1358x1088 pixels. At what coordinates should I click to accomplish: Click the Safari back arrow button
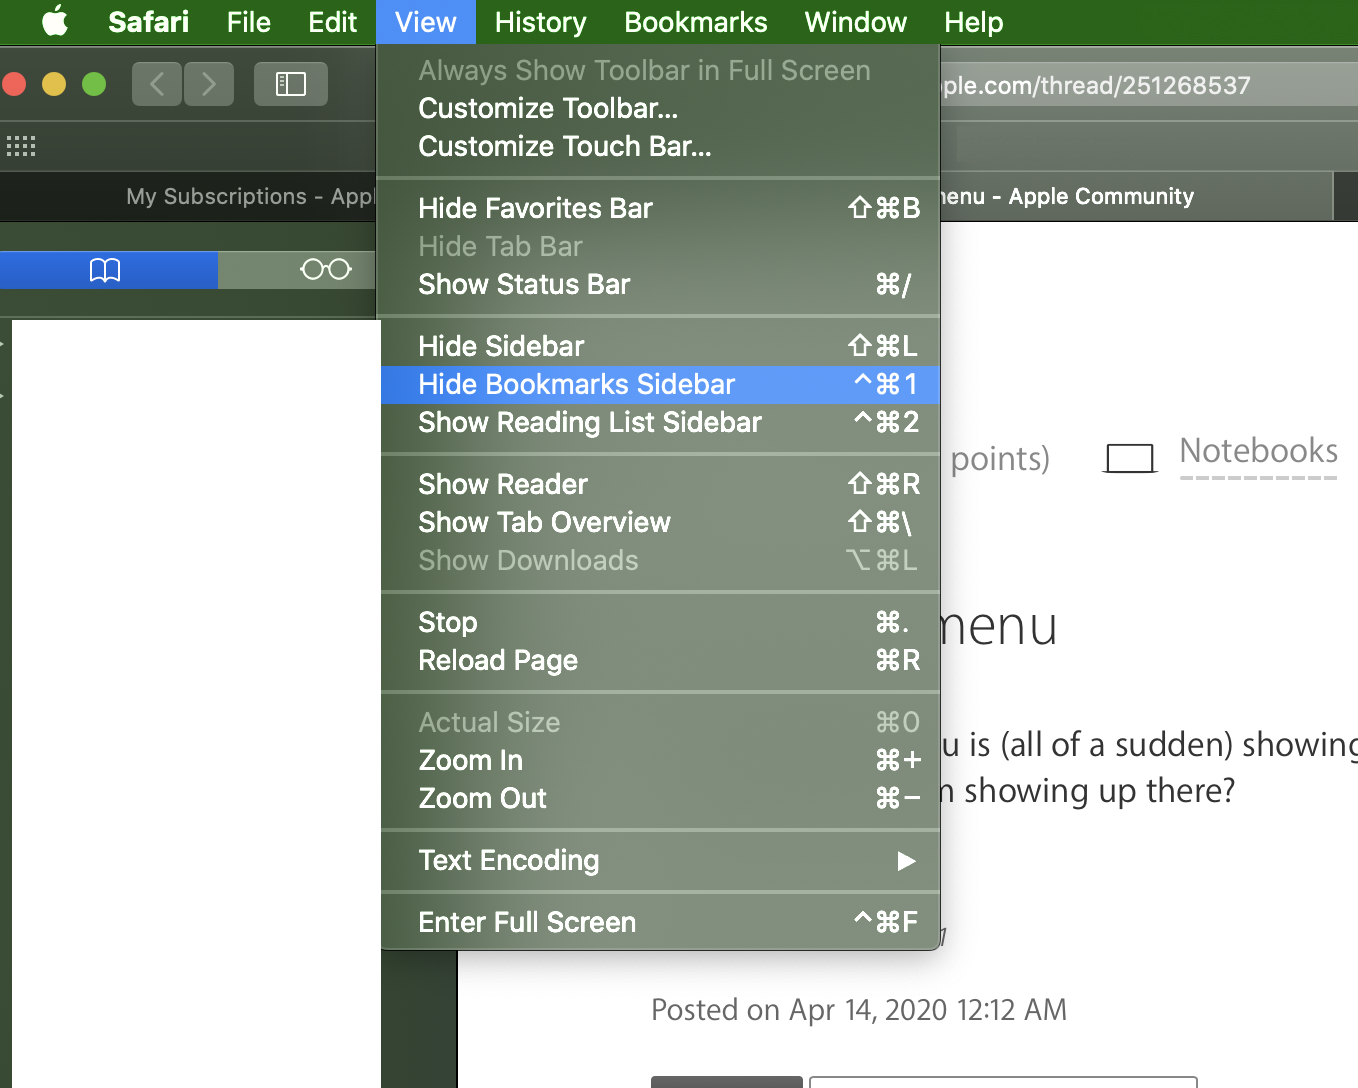(157, 84)
